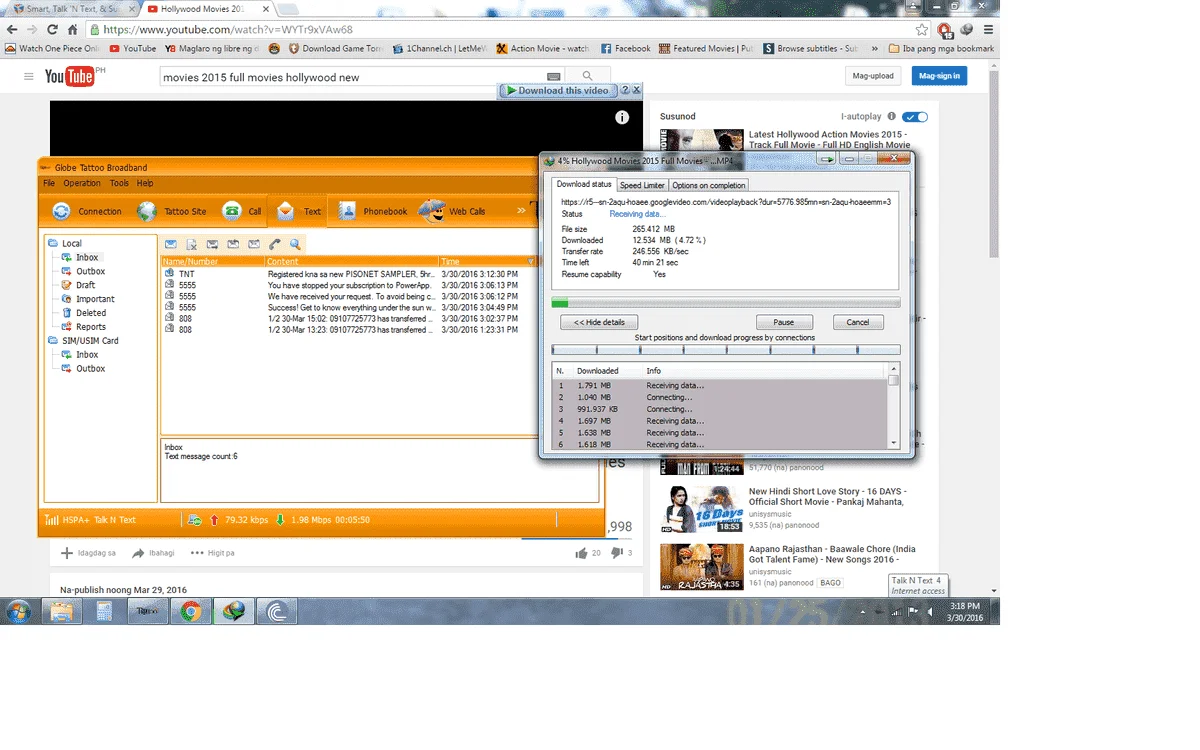Click video info icon on YouTube player

622,117
